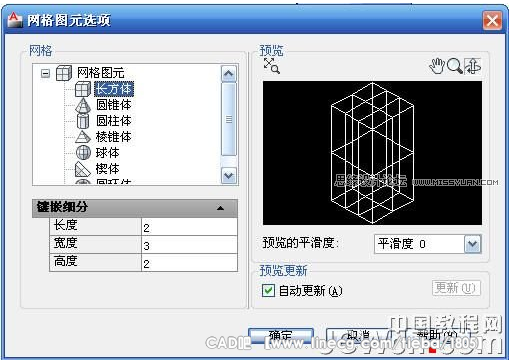Click the 高度 value field
This screenshot has height=360, width=512.
(189, 263)
